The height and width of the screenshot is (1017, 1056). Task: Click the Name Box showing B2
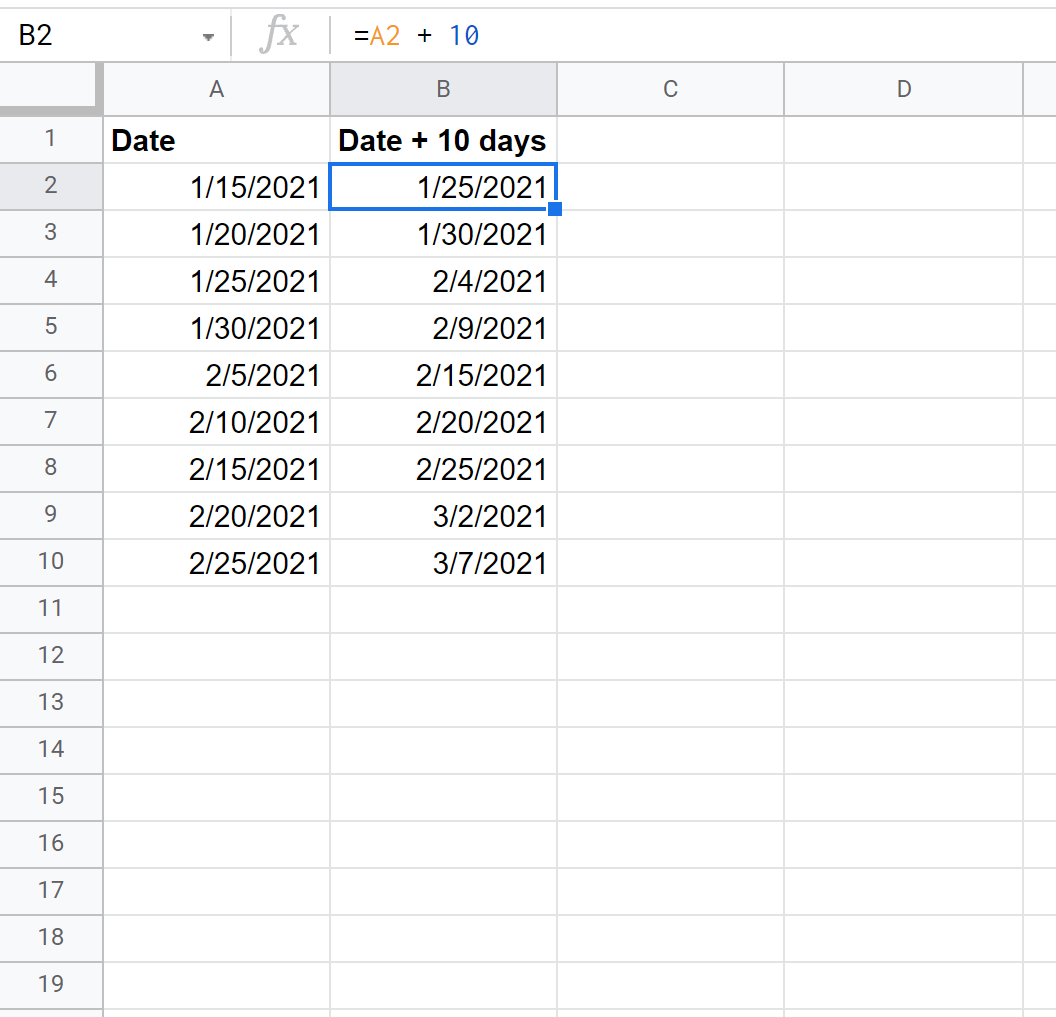[x=100, y=36]
